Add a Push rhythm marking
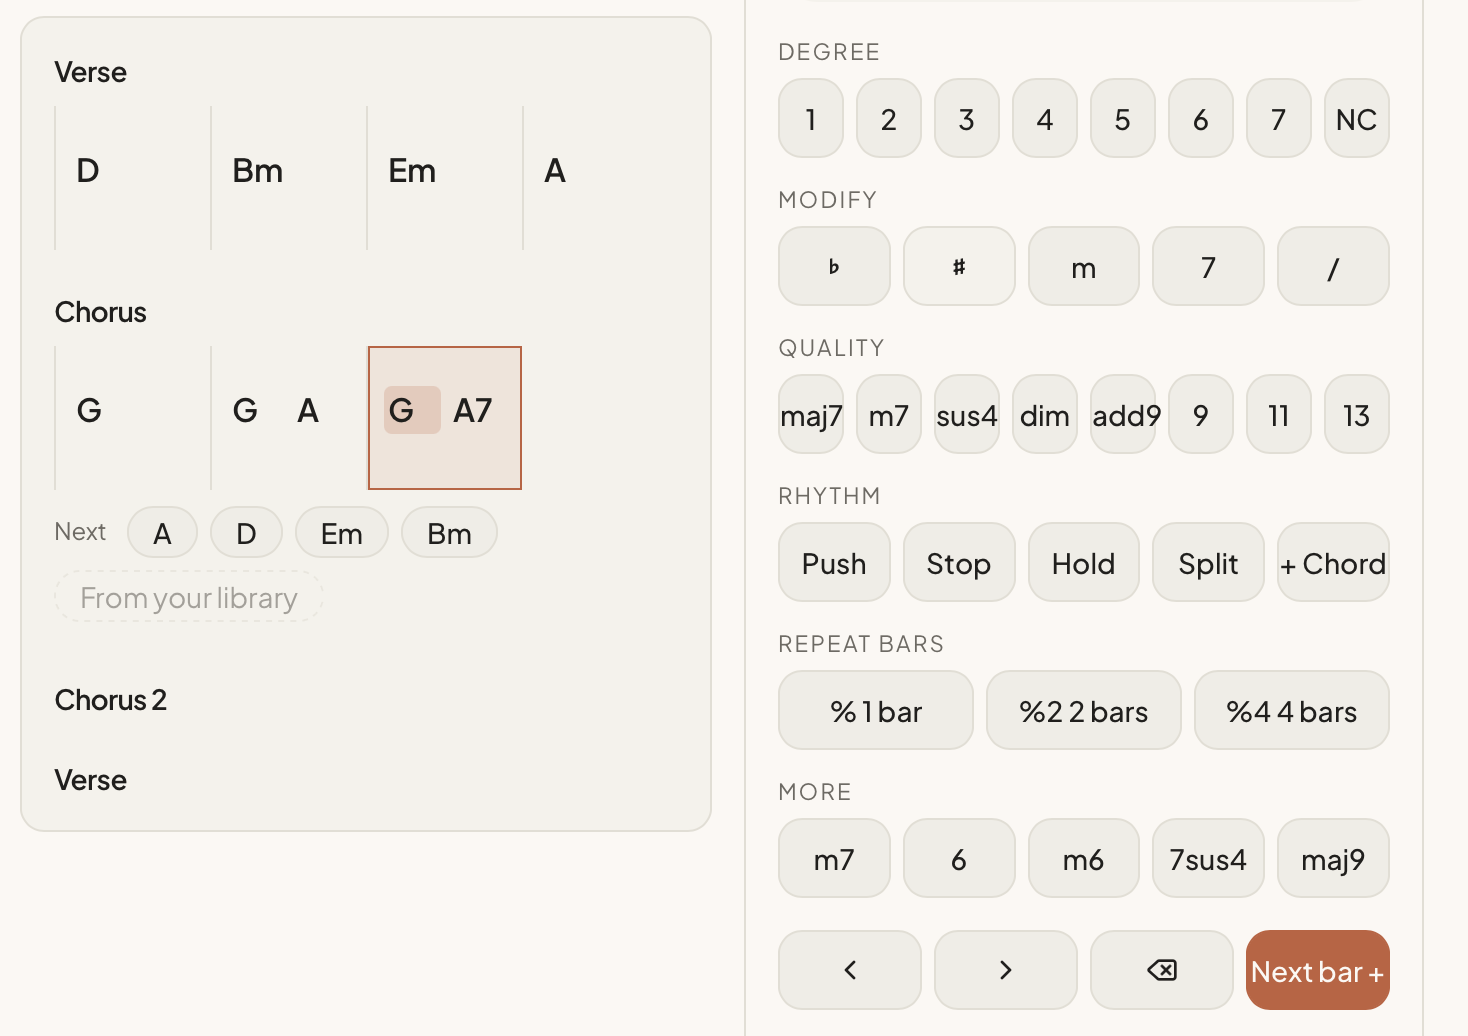The height and width of the screenshot is (1036, 1468). point(834,562)
